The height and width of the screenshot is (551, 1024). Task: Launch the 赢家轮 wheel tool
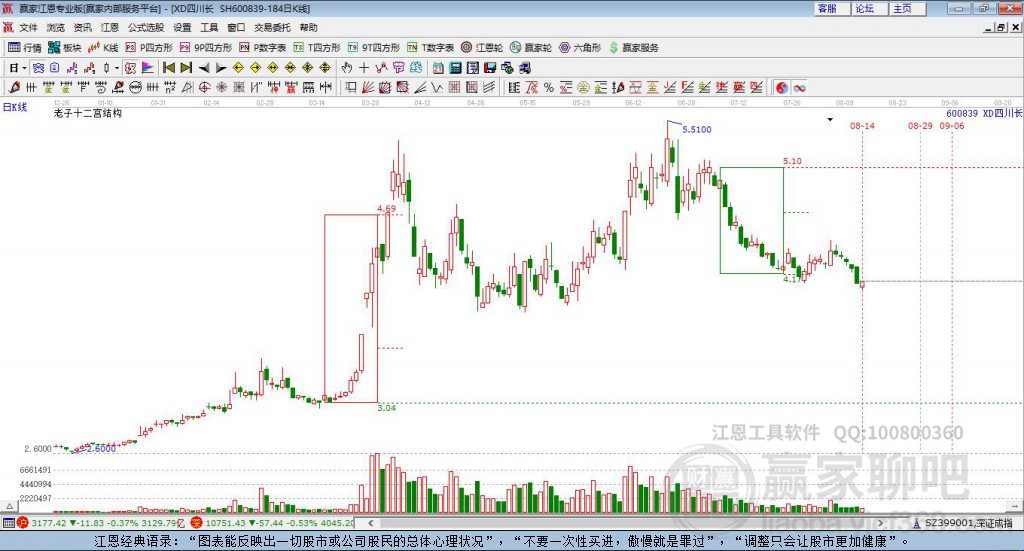531,48
